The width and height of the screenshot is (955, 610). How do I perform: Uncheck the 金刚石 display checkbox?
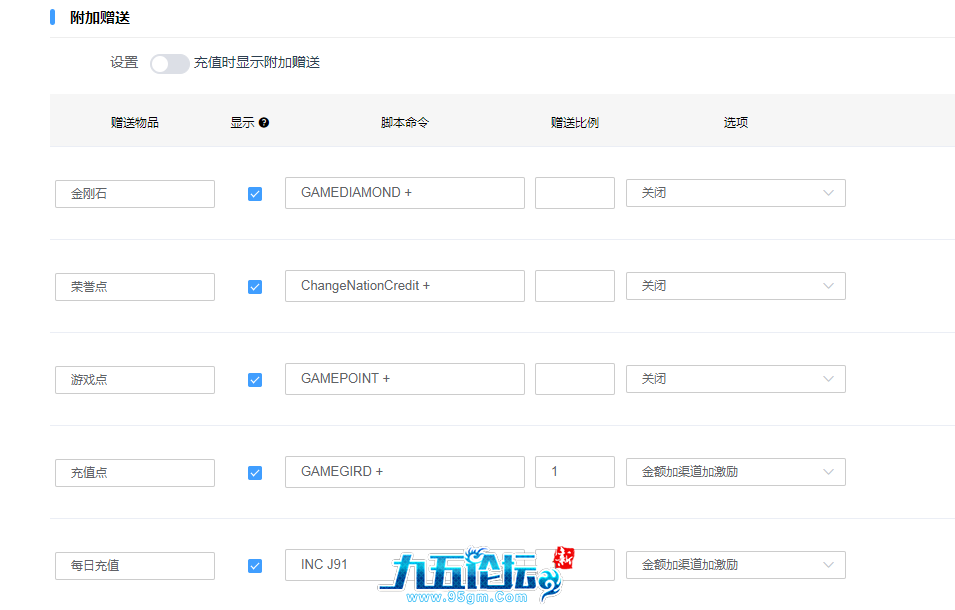point(255,194)
